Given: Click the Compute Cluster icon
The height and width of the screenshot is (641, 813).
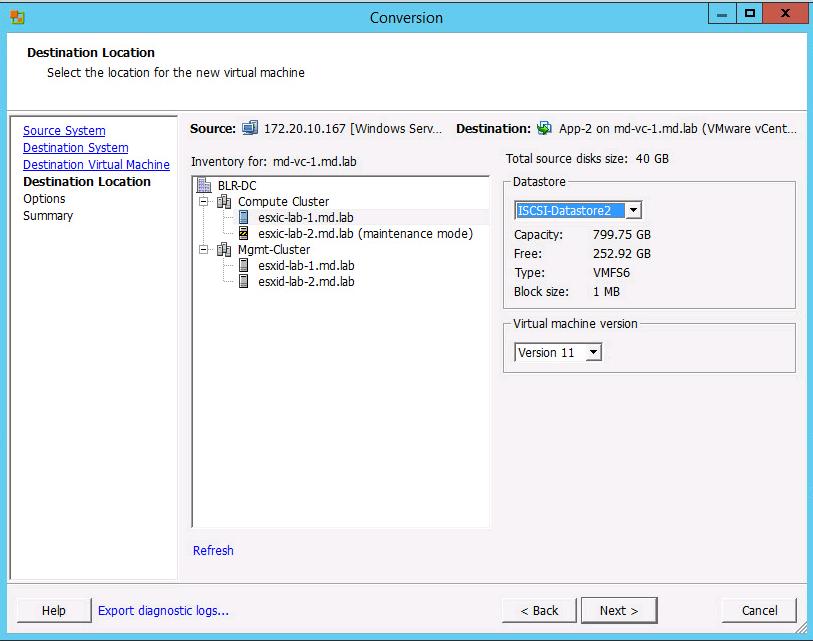Looking at the screenshot, I should click(224, 201).
